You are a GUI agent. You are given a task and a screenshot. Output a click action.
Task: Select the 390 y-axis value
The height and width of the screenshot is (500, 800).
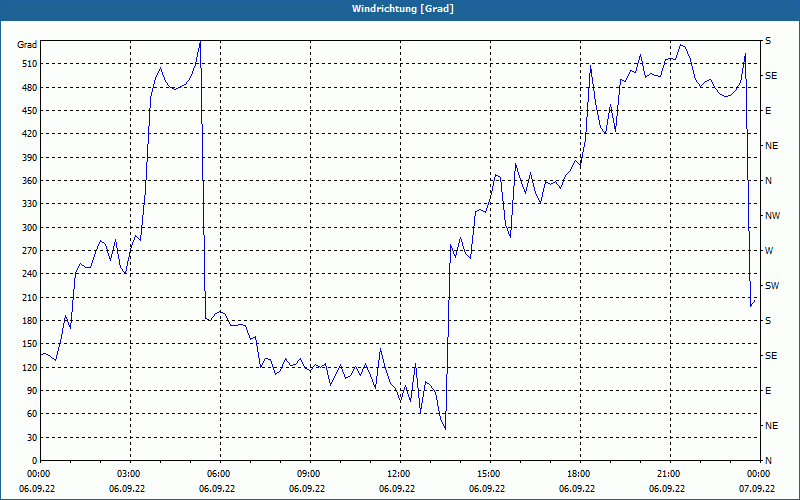30,157
